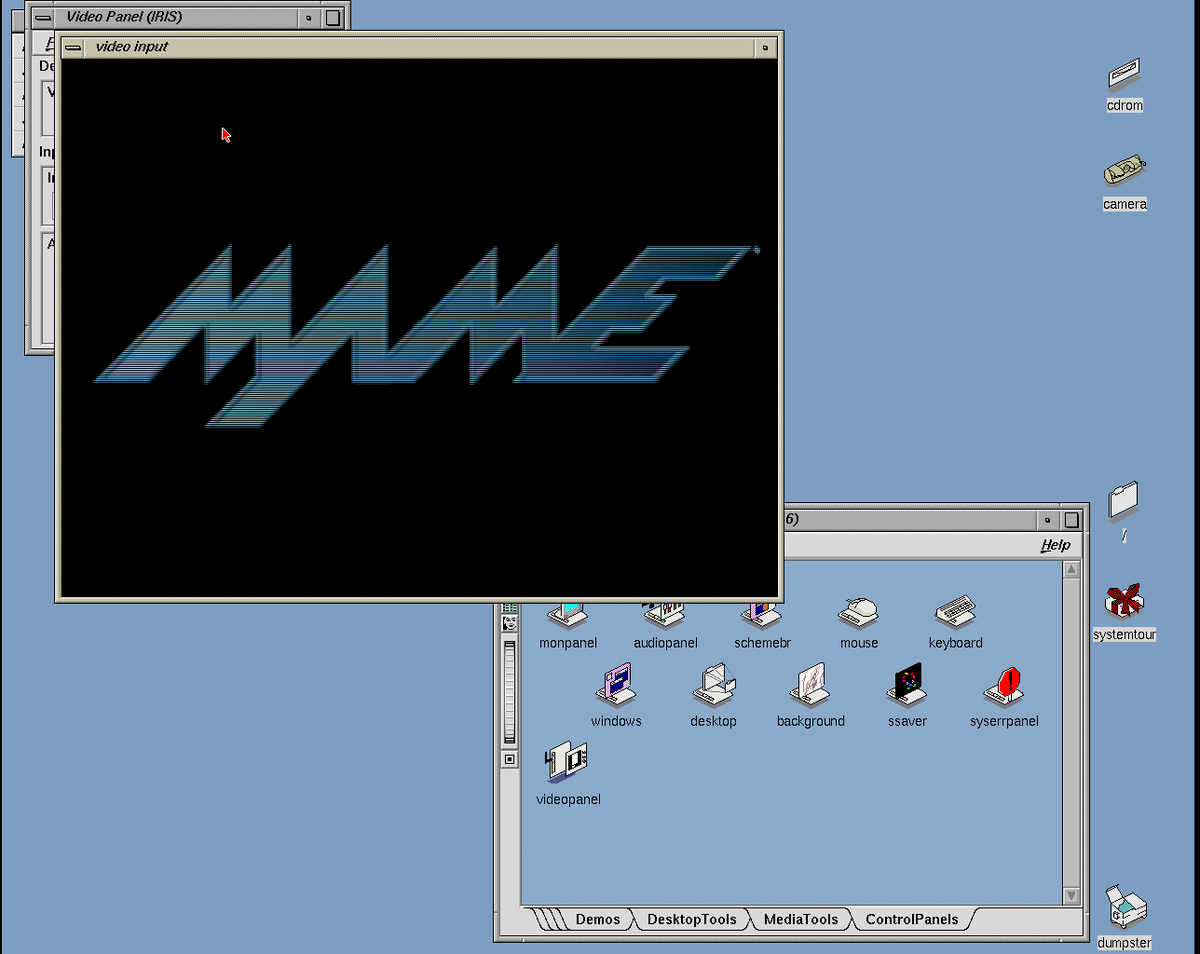Open the Help menu in icon catalog
This screenshot has height=954, width=1200.
point(1055,545)
